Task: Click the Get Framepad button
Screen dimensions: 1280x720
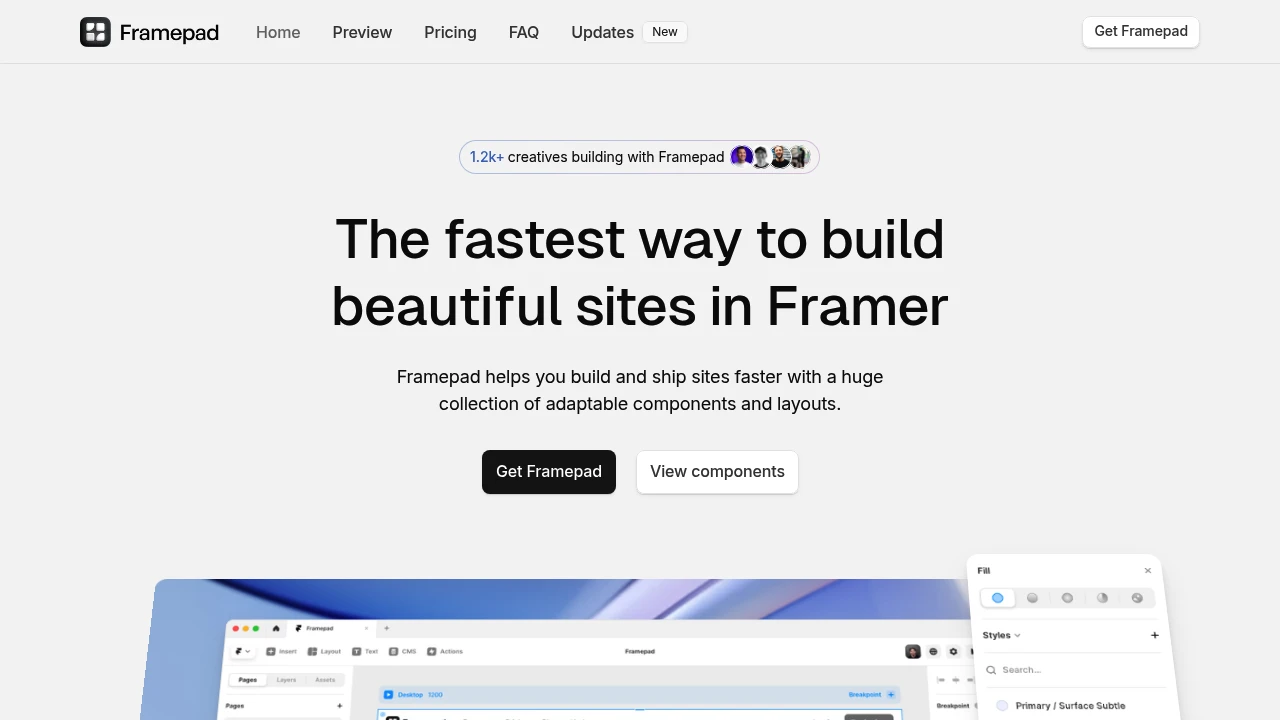Action: (548, 471)
